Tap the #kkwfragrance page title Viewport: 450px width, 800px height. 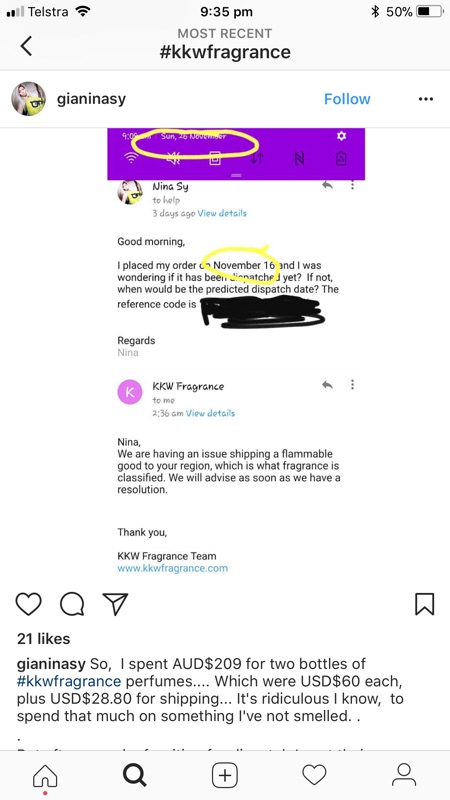click(x=225, y=52)
